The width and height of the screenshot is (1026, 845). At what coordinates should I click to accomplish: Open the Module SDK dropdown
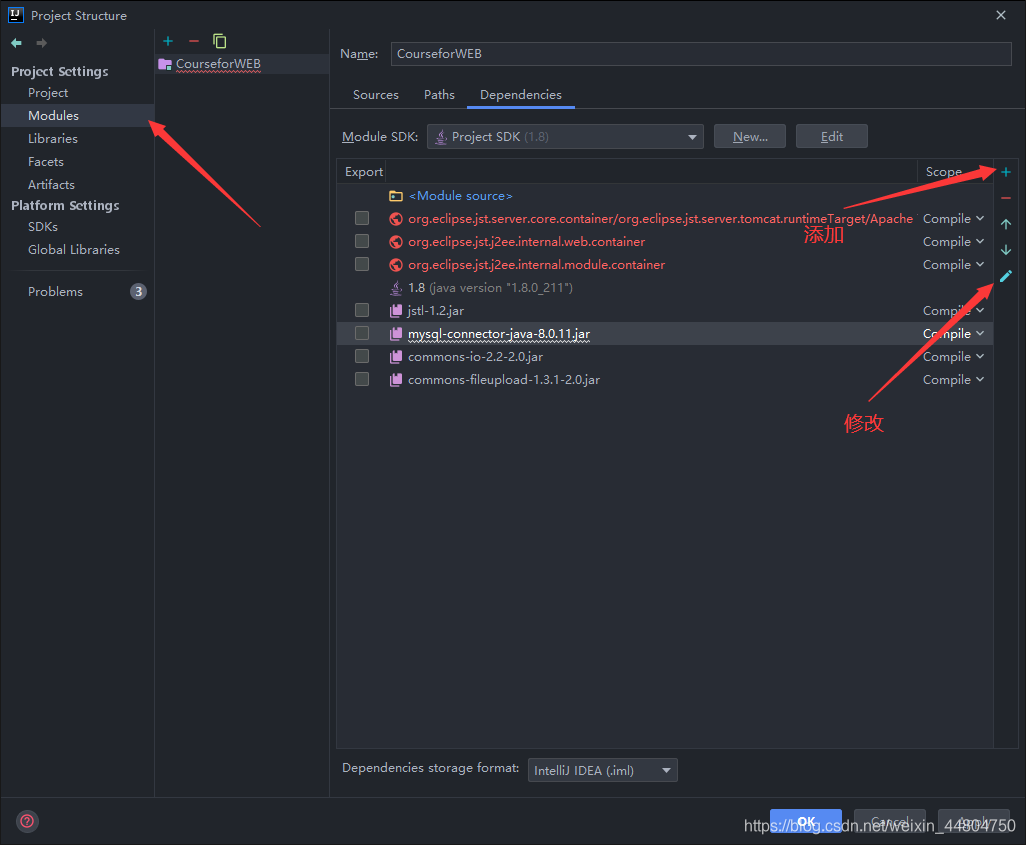(x=565, y=137)
